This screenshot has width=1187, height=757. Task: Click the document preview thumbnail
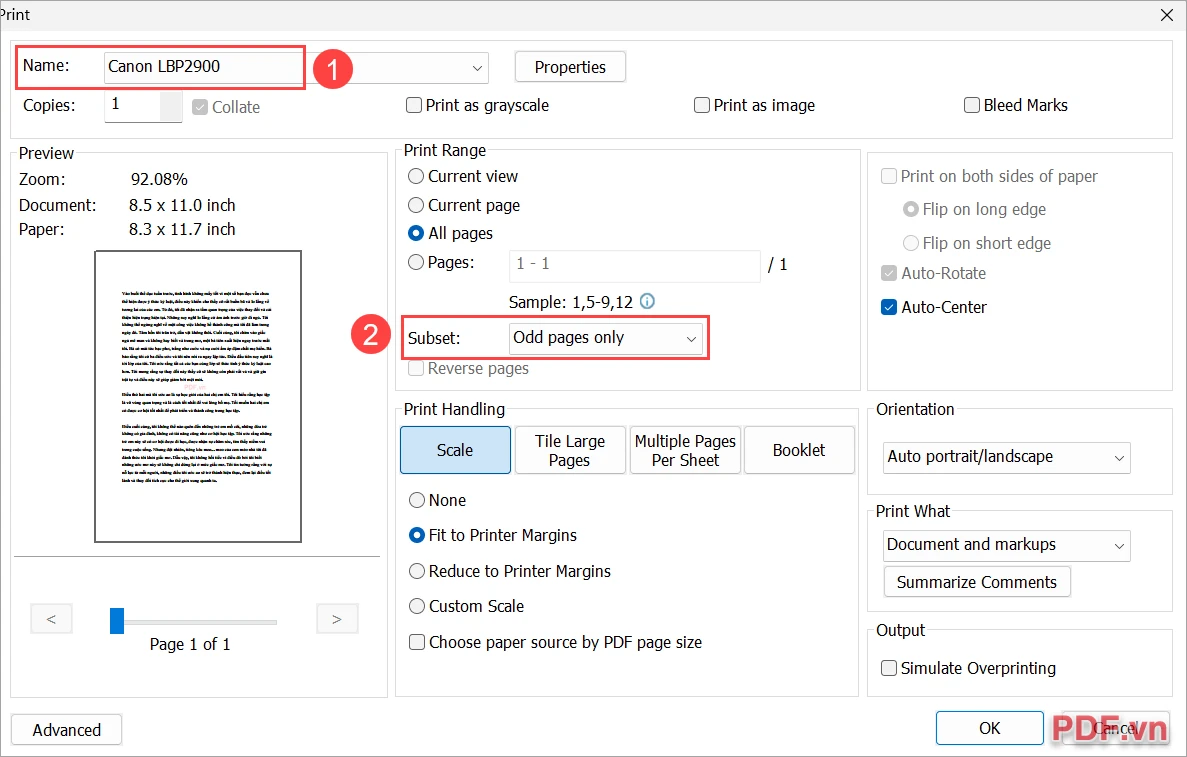click(x=198, y=396)
